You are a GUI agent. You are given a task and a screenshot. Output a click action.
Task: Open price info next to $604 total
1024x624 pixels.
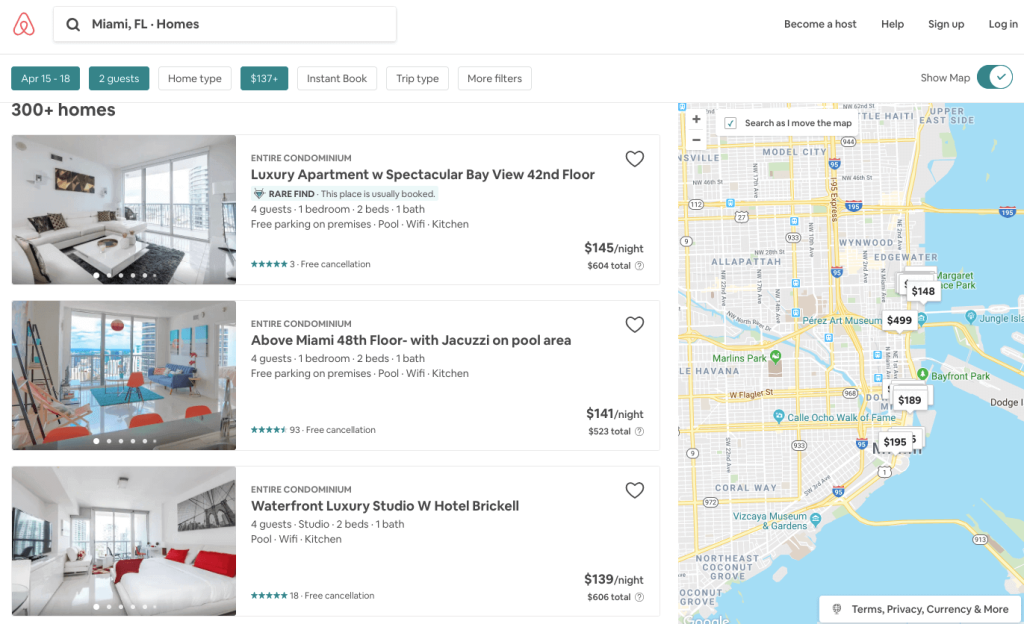click(639, 266)
